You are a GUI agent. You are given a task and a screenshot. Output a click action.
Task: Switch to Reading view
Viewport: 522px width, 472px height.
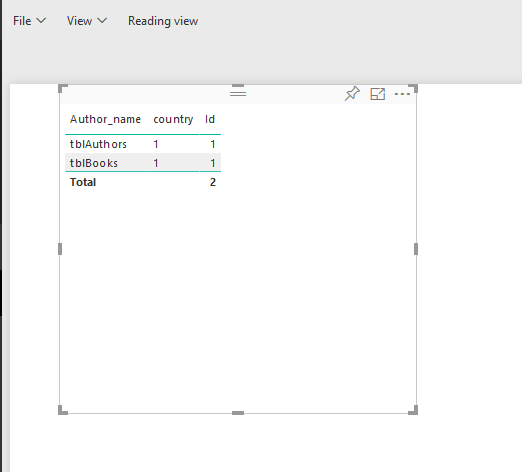(163, 21)
